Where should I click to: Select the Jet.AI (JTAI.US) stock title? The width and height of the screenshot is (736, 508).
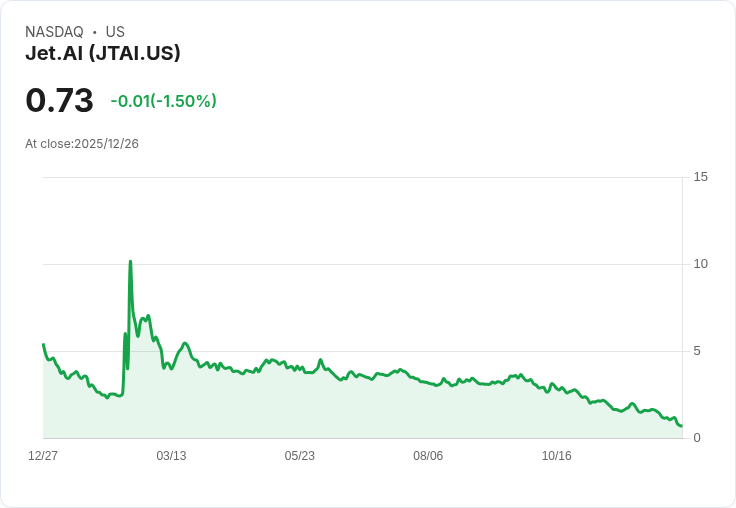pyautogui.click(x=103, y=54)
